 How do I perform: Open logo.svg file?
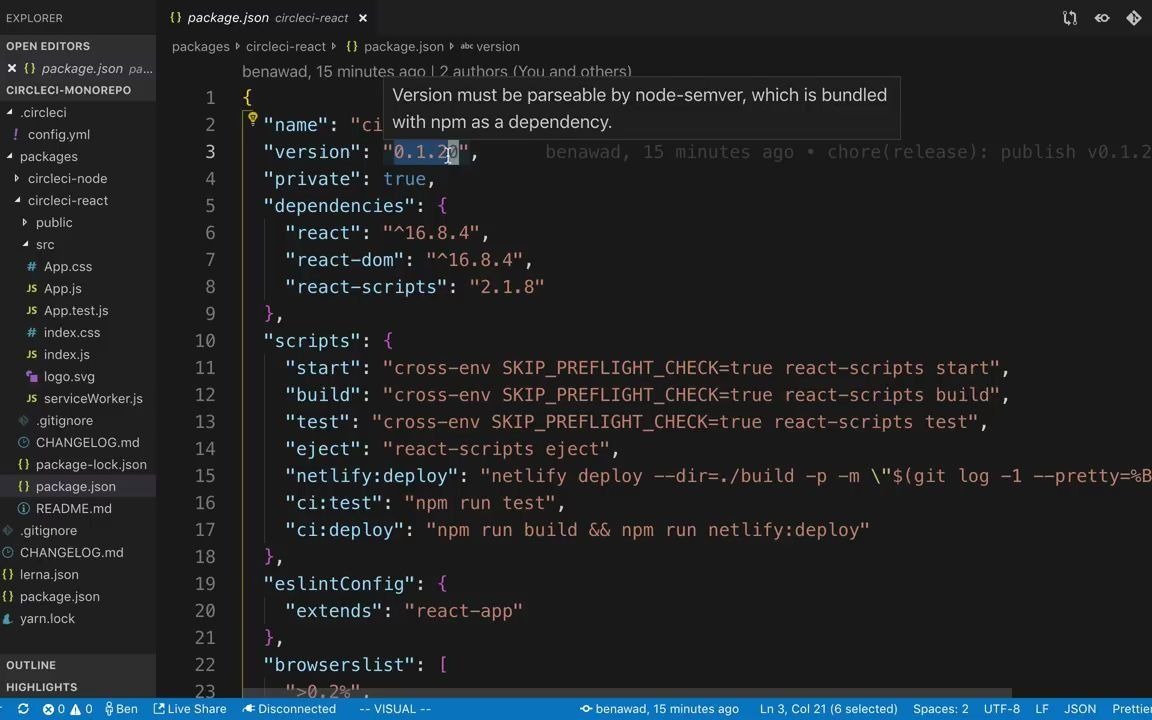(69, 377)
